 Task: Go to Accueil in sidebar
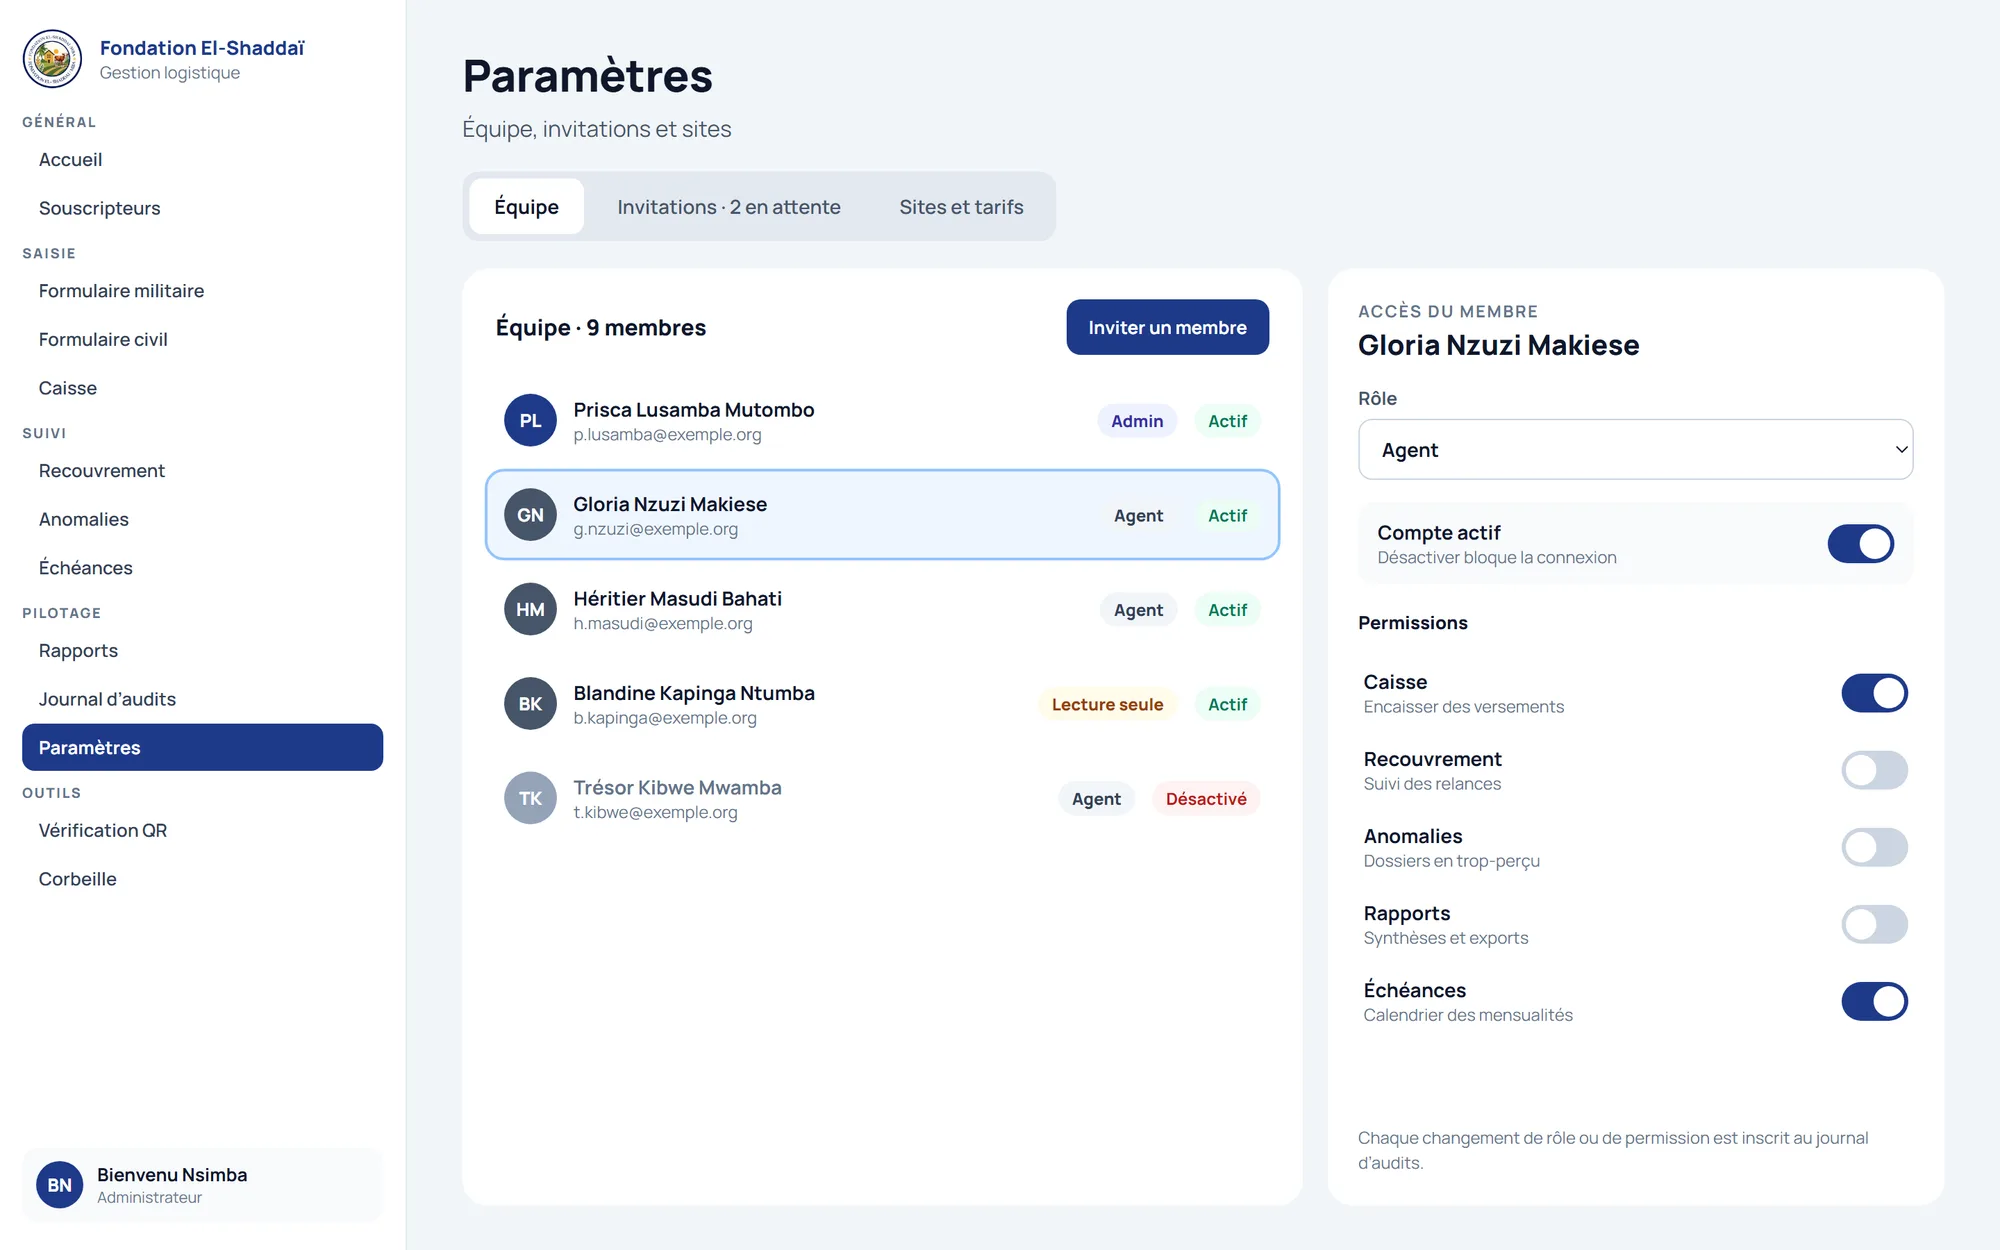pyautogui.click(x=202, y=160)
